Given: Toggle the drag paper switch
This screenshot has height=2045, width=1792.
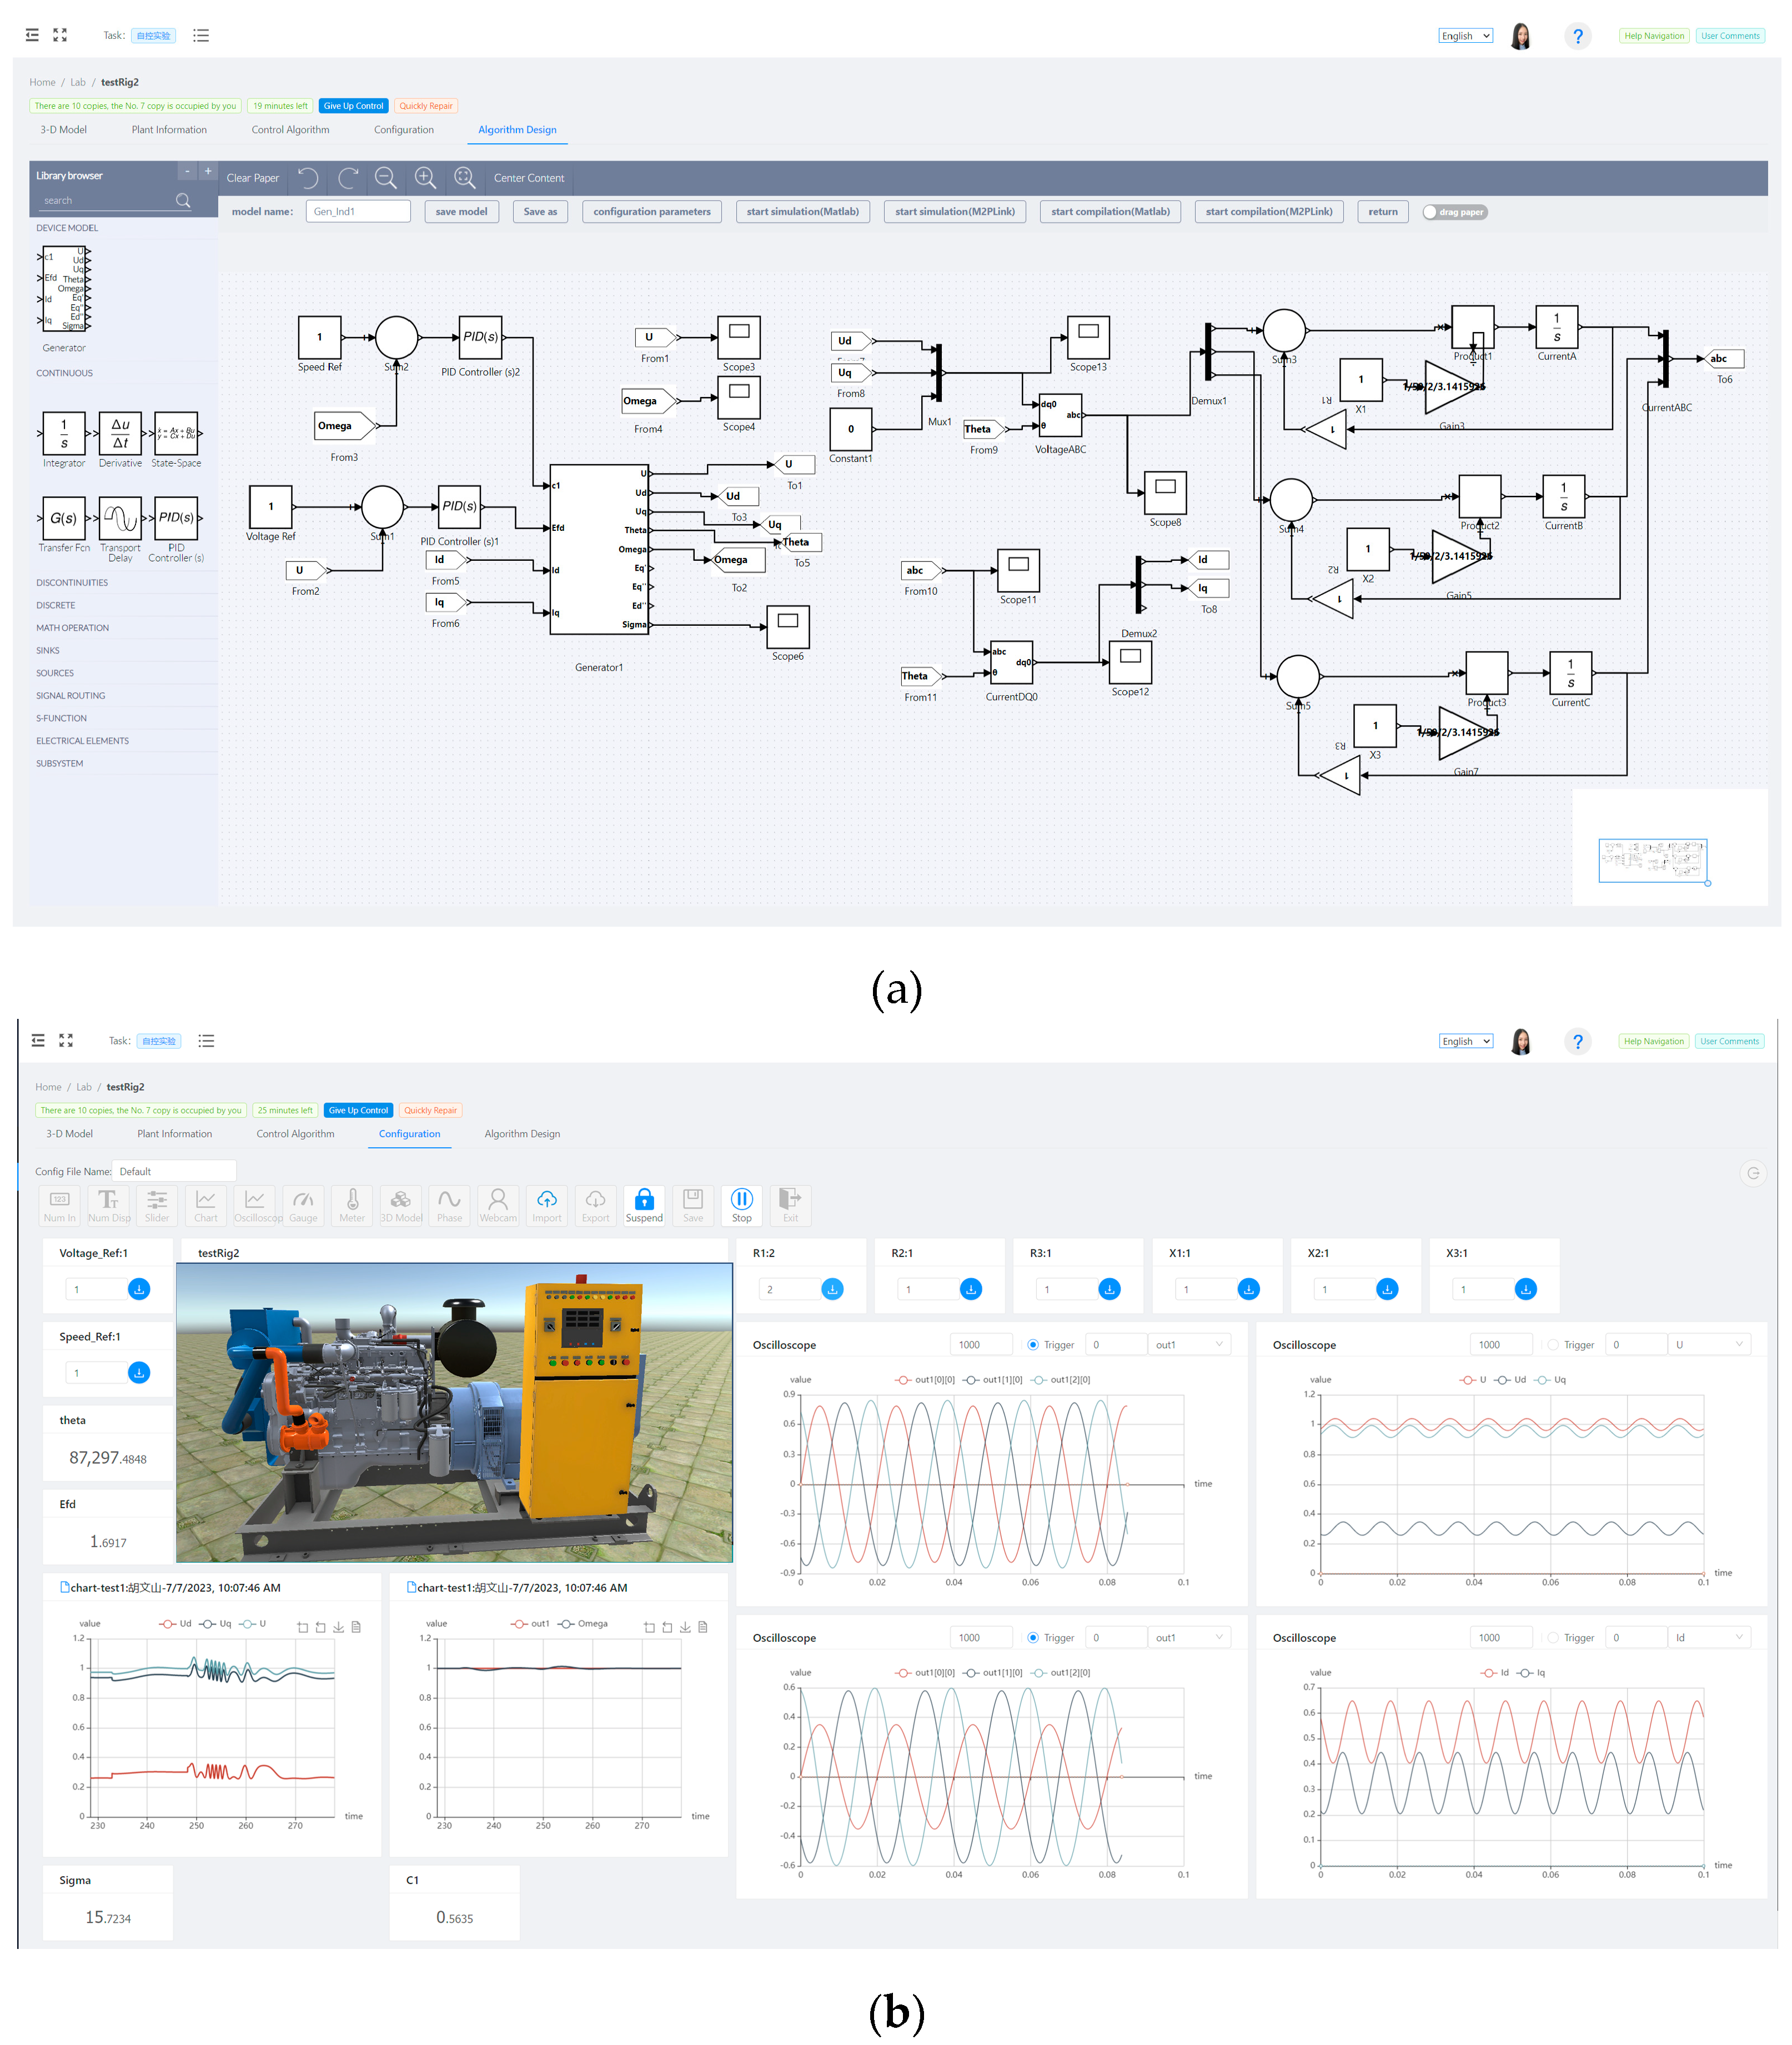Looking at the screenshot, I should click(1455, 212).
